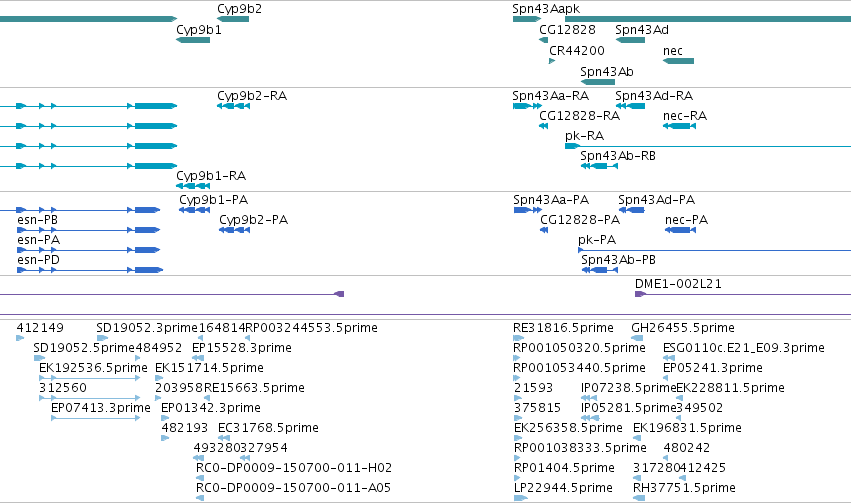The image size is (851, 503).
Task: Select the DME1-002L21 clone label
Action: click(678, 284)
